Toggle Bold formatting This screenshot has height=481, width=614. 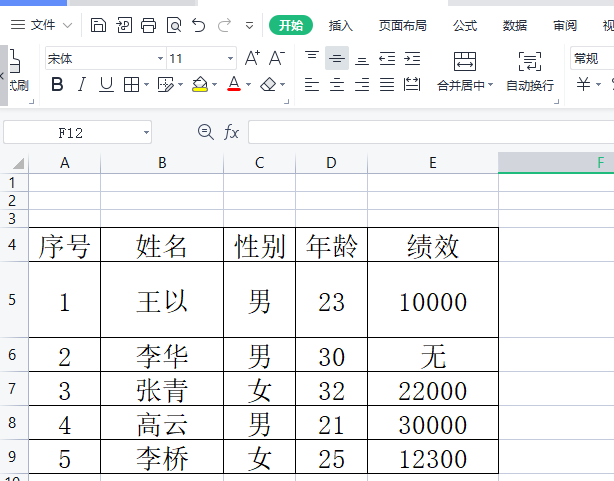[57, 84]
